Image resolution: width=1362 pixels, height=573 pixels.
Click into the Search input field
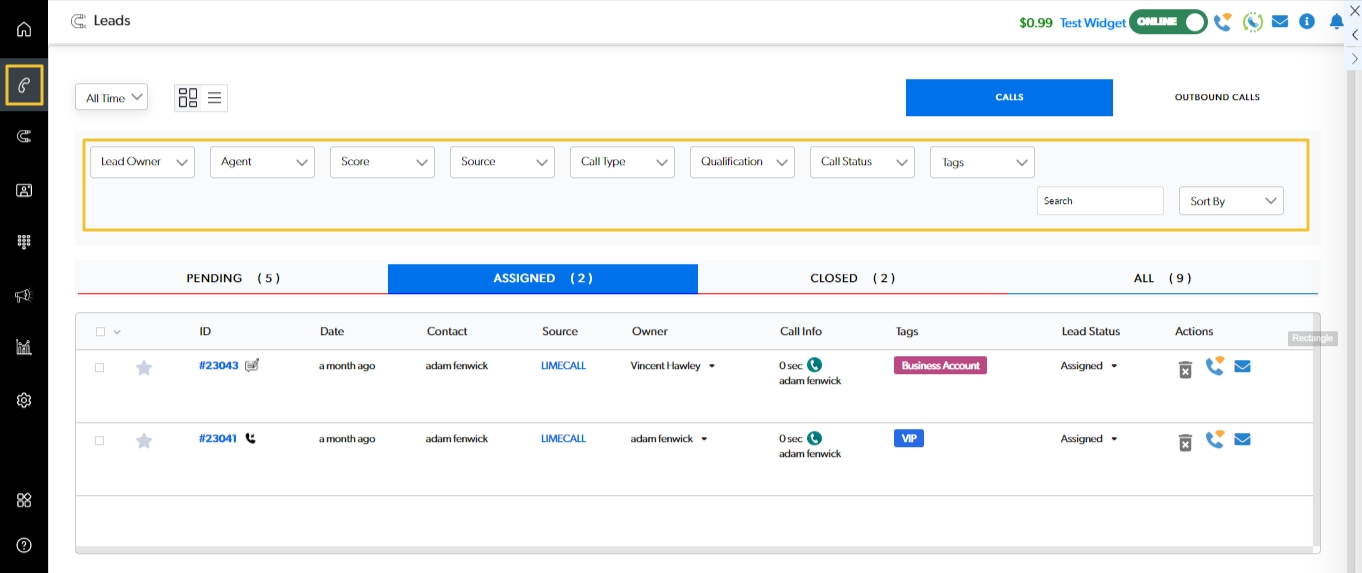click(1099, 201)
